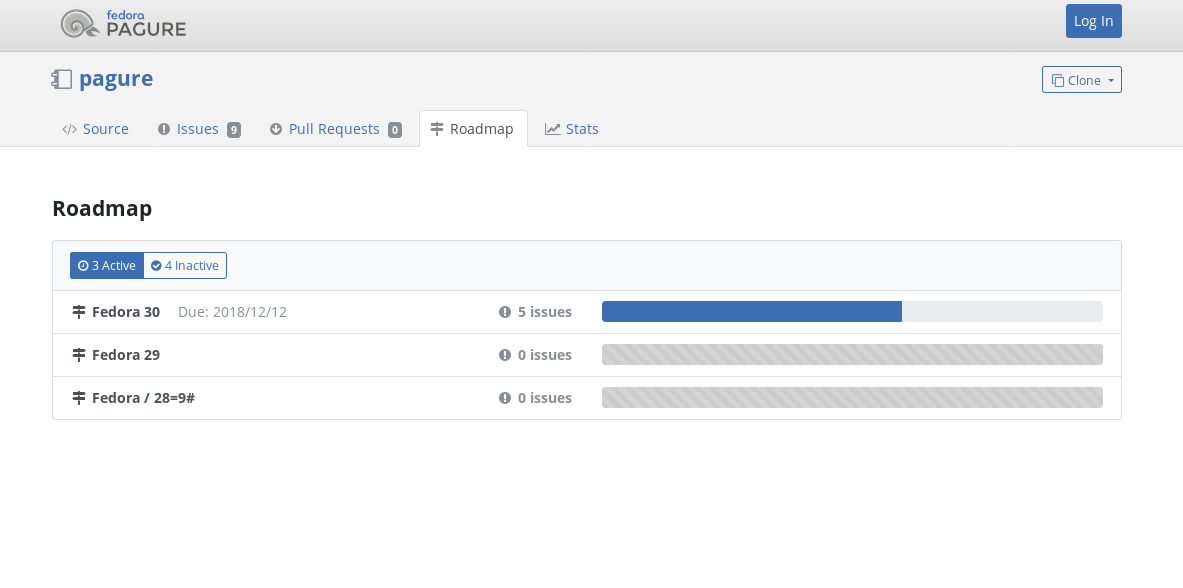Select the Roadmap tab
This screenshot has height=588, width=1183.
coord(473,129)
